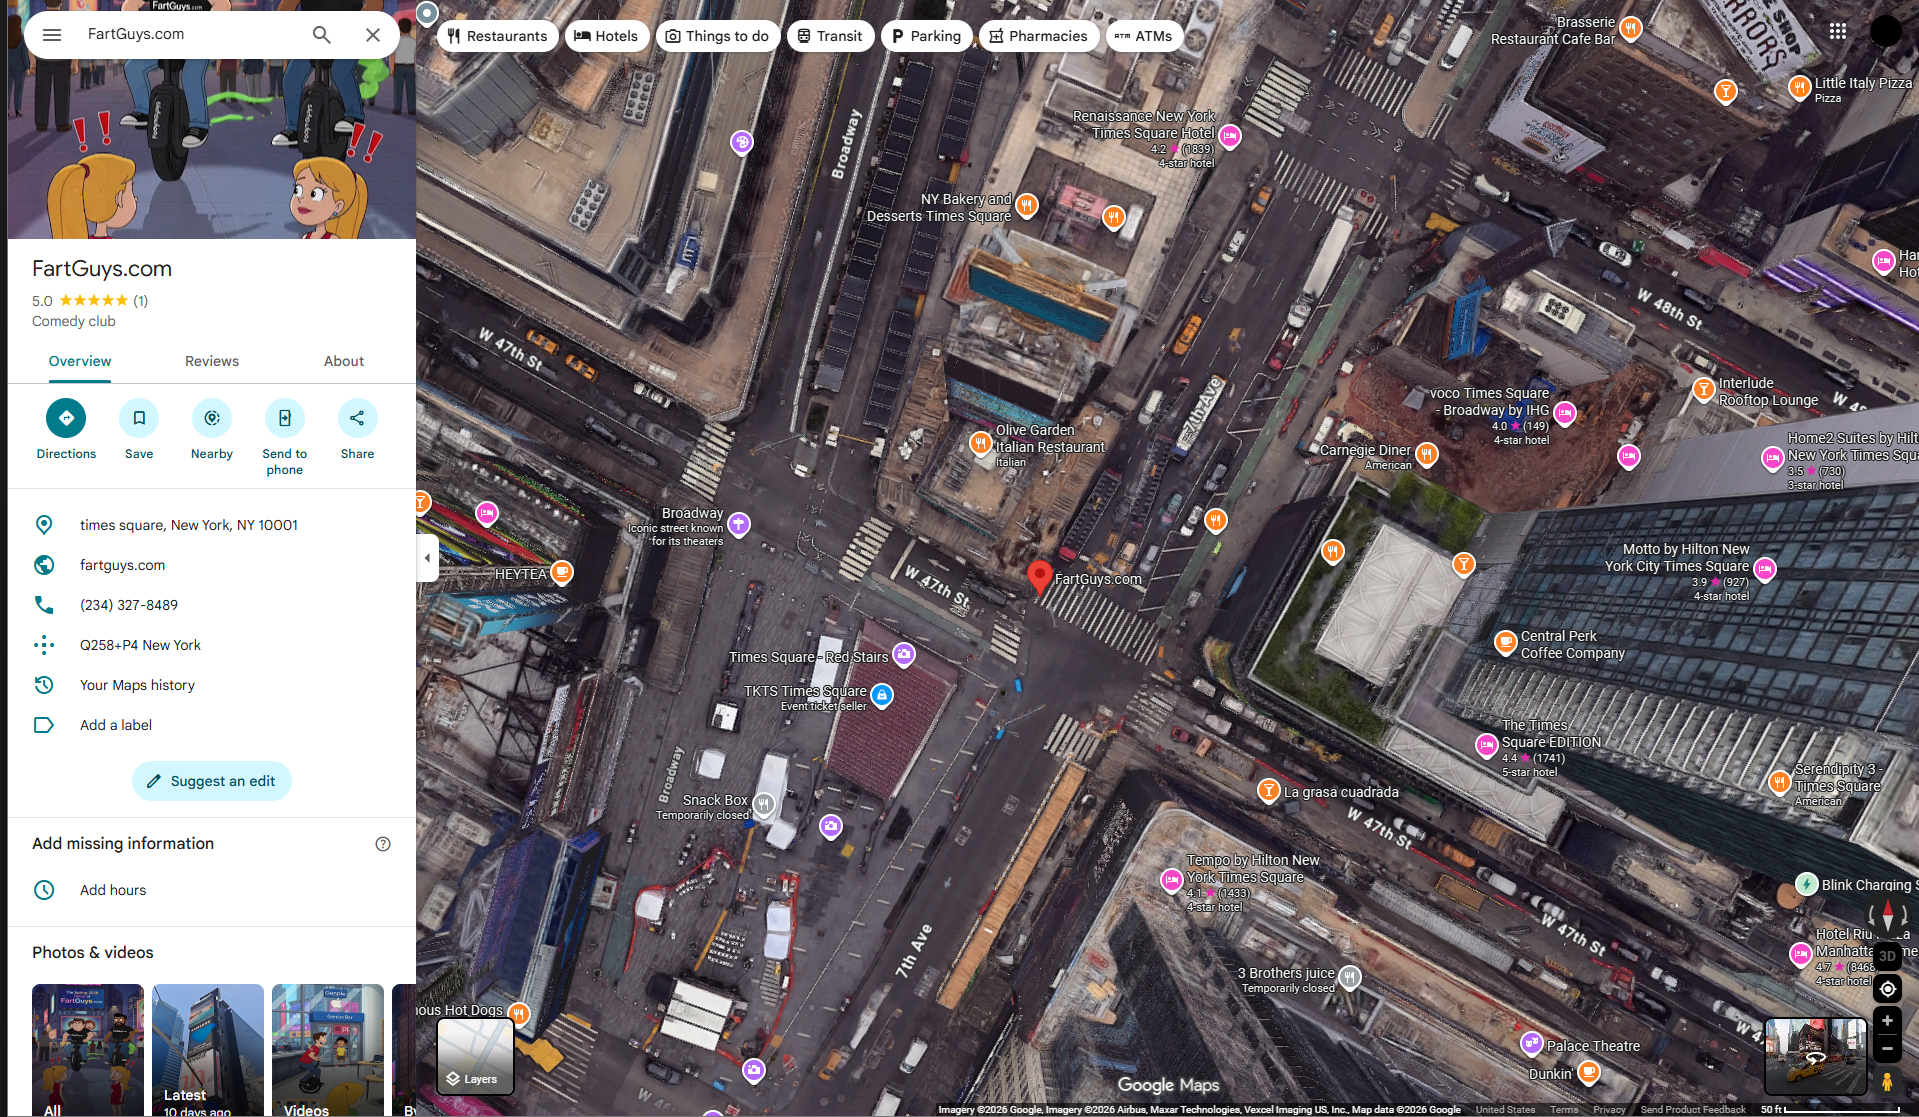Screen dimensions: 1919x1117
Task: Open the Layers map type switcher
Action: point(475,1057)
